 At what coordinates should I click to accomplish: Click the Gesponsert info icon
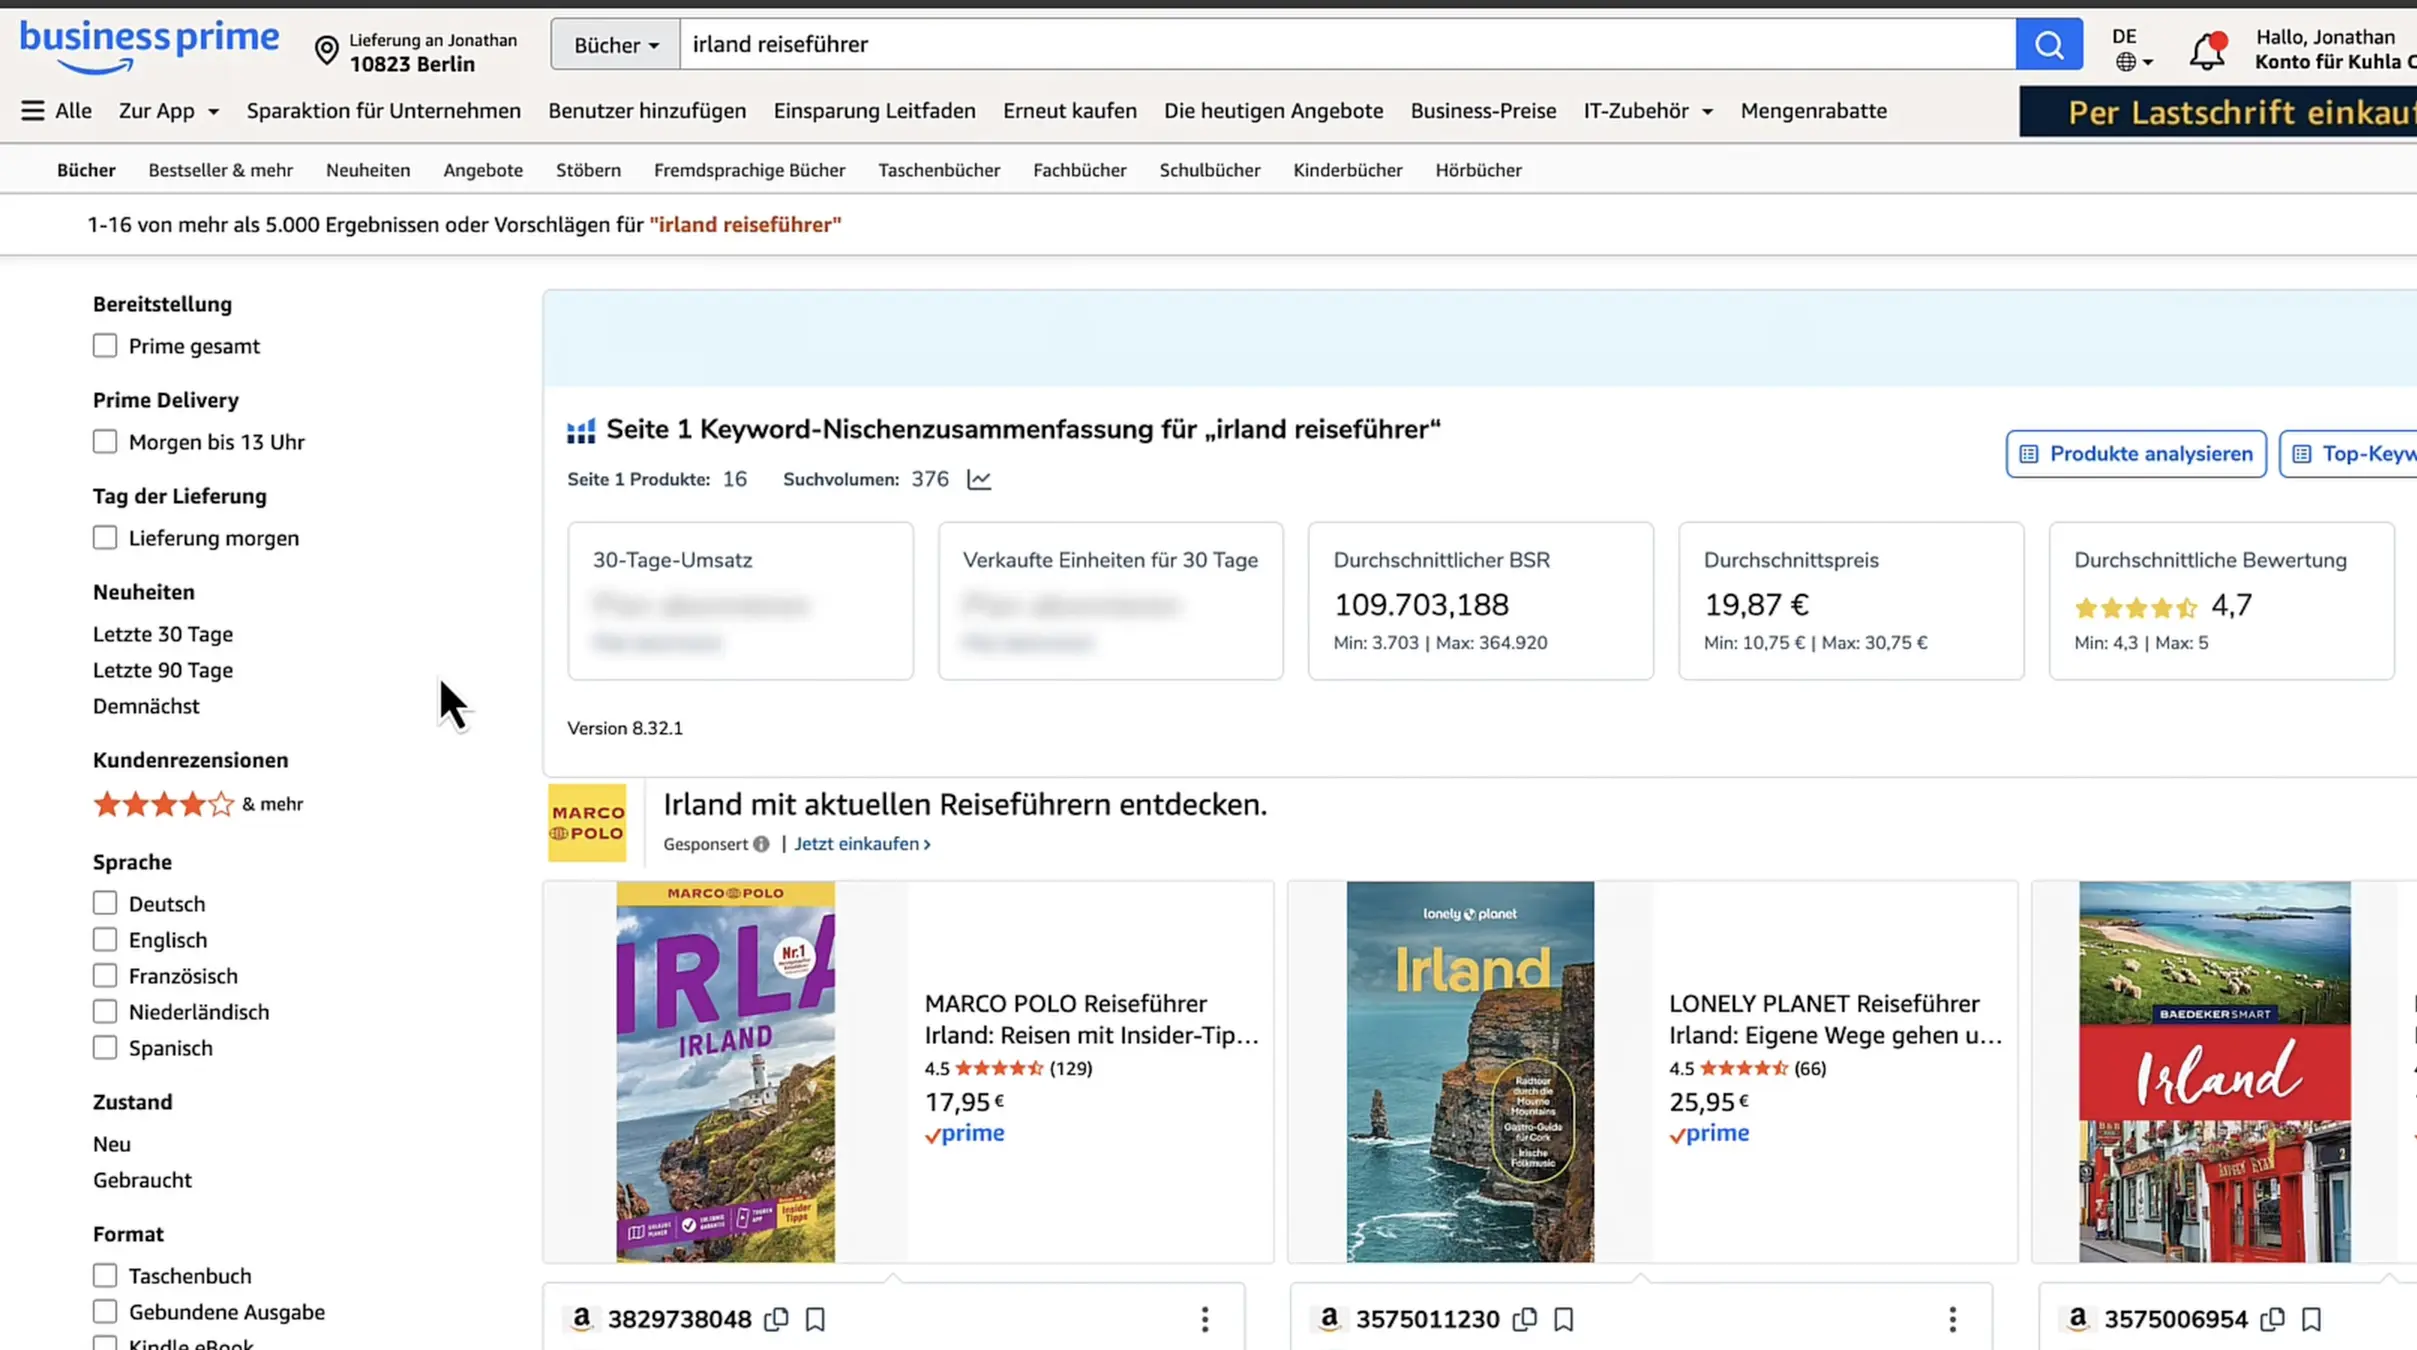761,844
